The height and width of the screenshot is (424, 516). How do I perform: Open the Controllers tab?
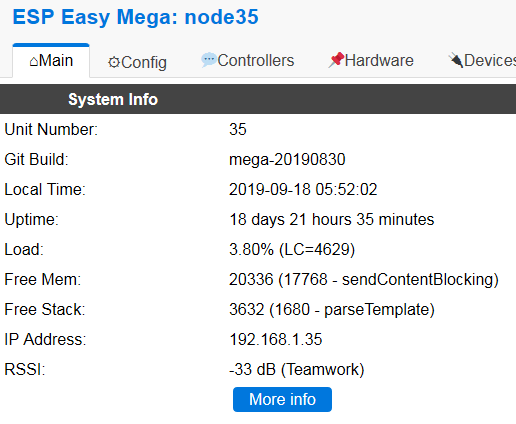coord(248,61)
